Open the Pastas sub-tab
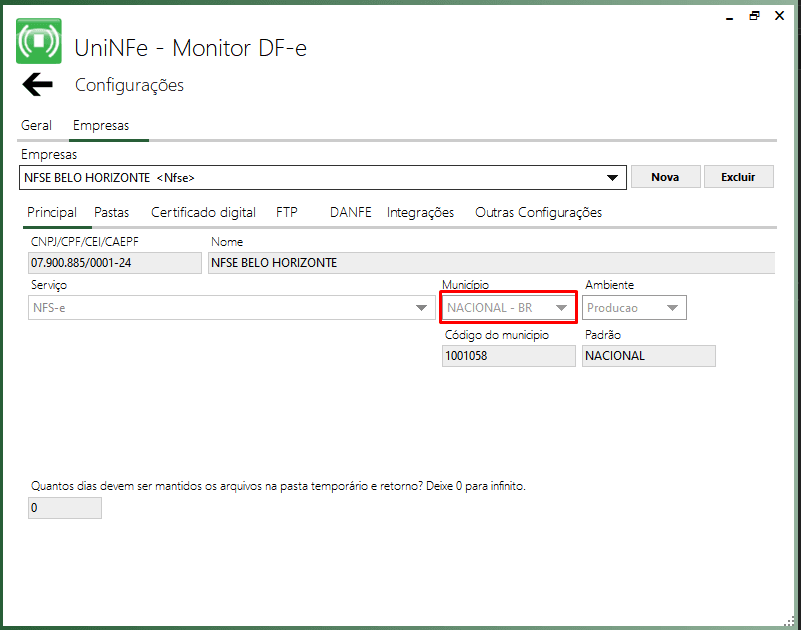 (x=111, y=213)
